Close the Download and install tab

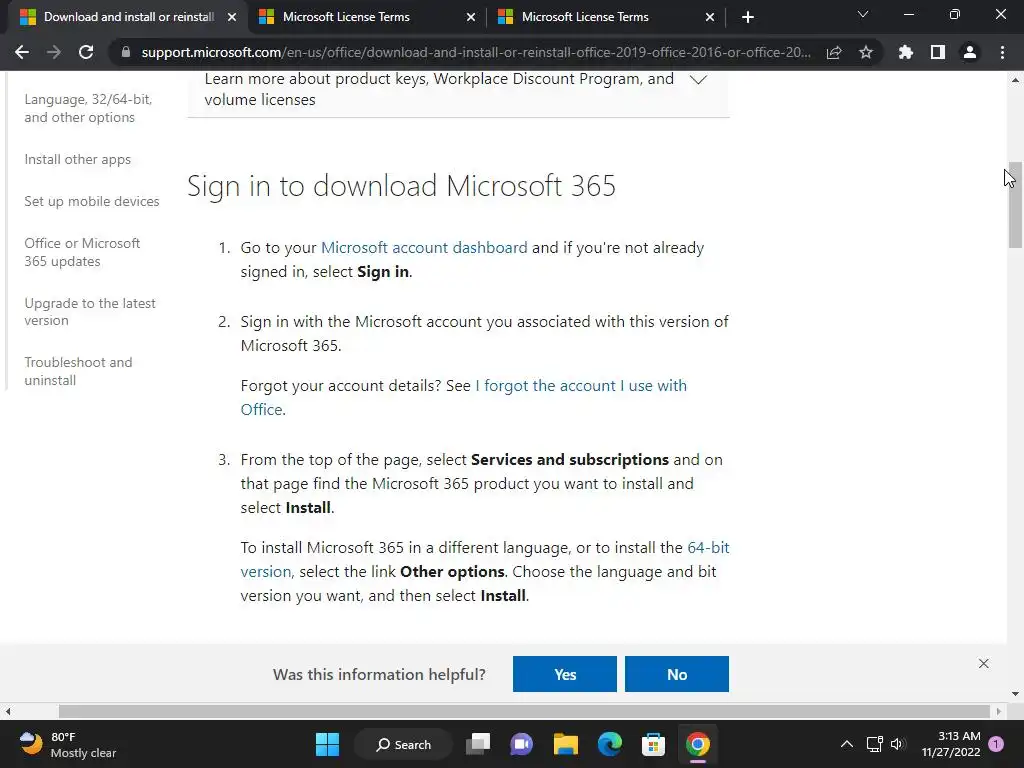(x=232, y=18)
